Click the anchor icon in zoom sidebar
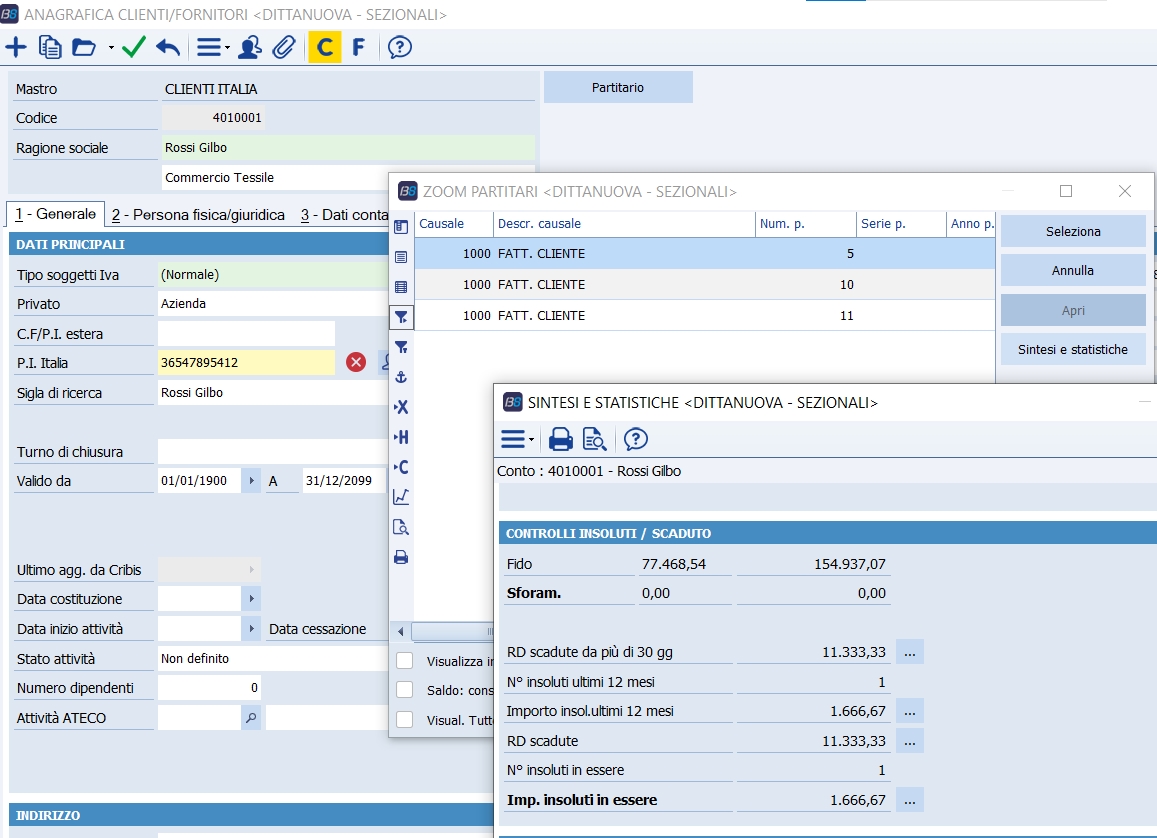Viewport: 1157px width, 838px height. click(x=401, y=377)
